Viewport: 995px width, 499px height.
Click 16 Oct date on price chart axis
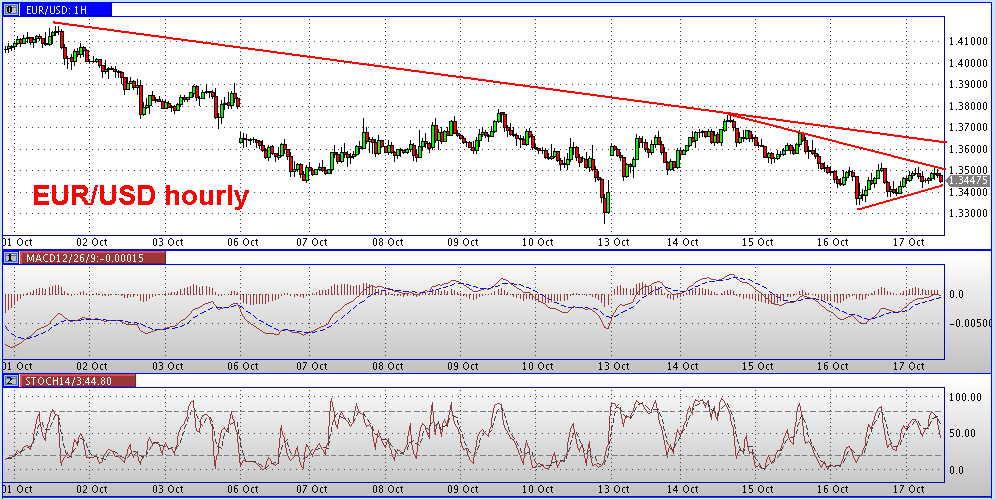click(833, 243)
